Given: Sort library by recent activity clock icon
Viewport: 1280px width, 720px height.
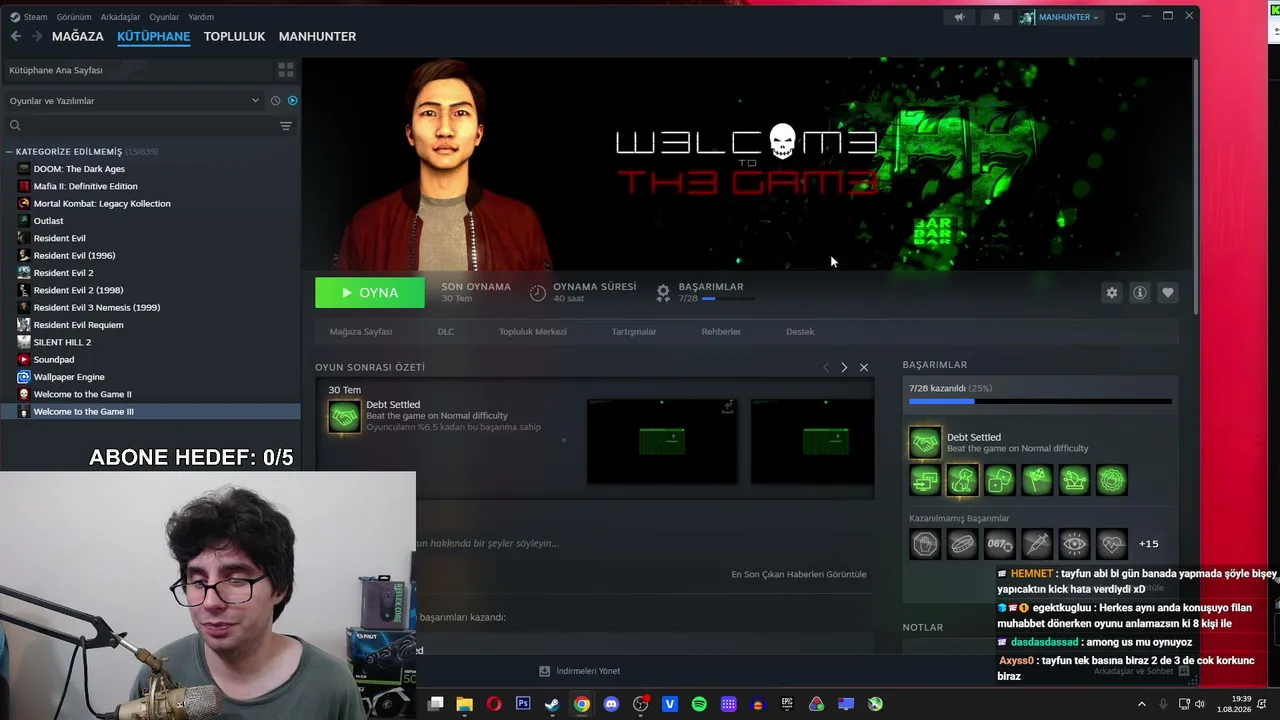Looking at the screenshot, I should pyautogui.click(x=275, y=101).
